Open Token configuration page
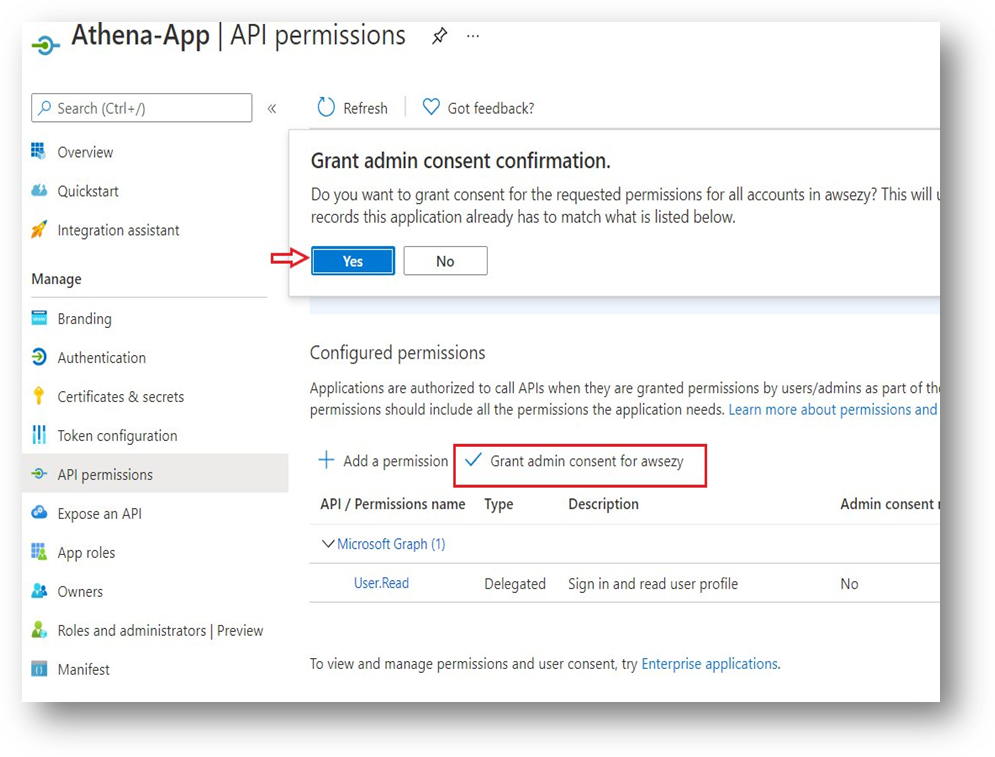Viewport: 995px width, 757px height. tap(117, 436)
